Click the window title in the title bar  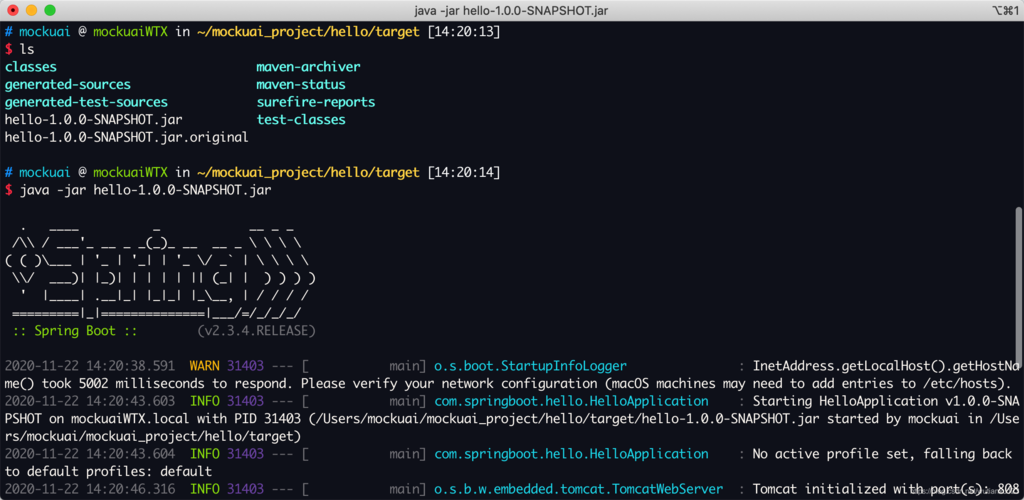click(x=511, y=10)
